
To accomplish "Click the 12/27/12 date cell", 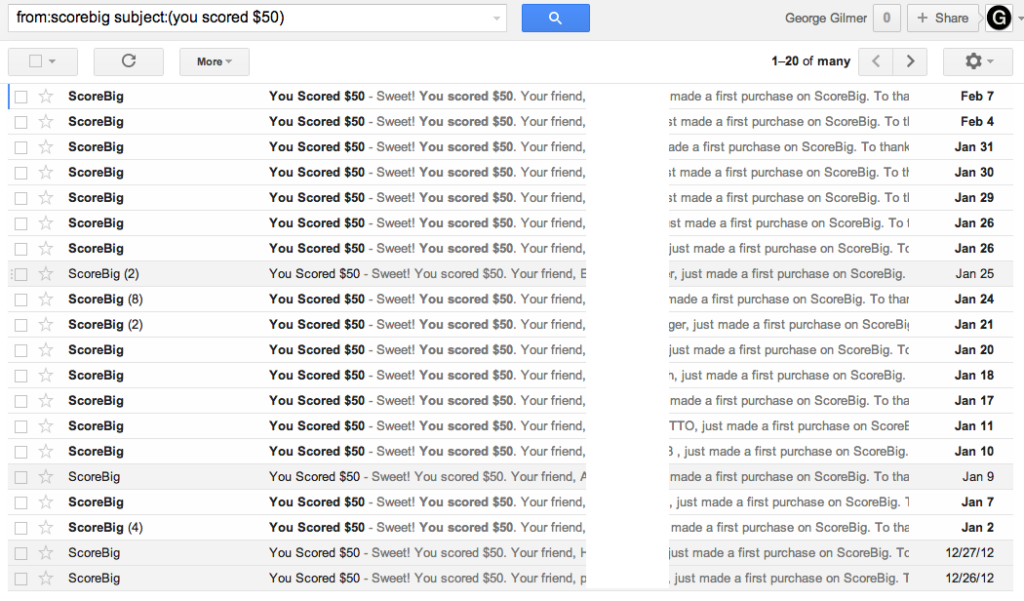I will (969, 553).
